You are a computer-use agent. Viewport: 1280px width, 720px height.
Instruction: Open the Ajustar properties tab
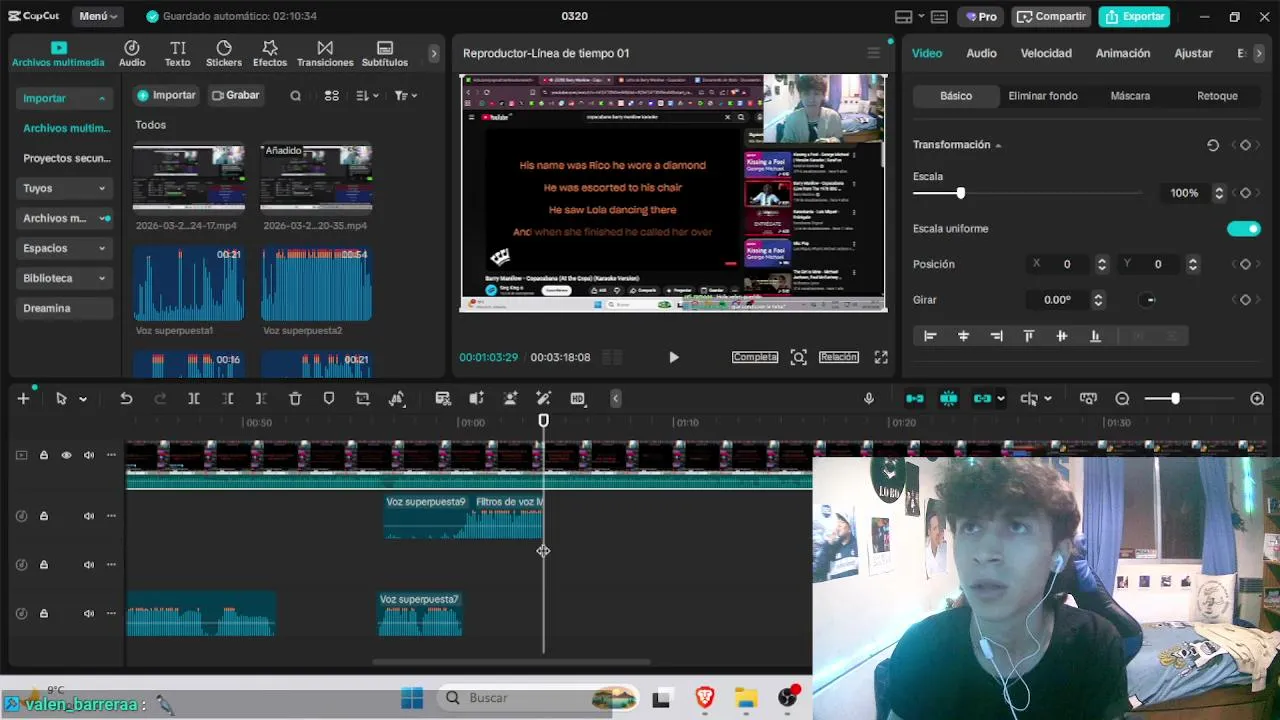click(1193, 53)
